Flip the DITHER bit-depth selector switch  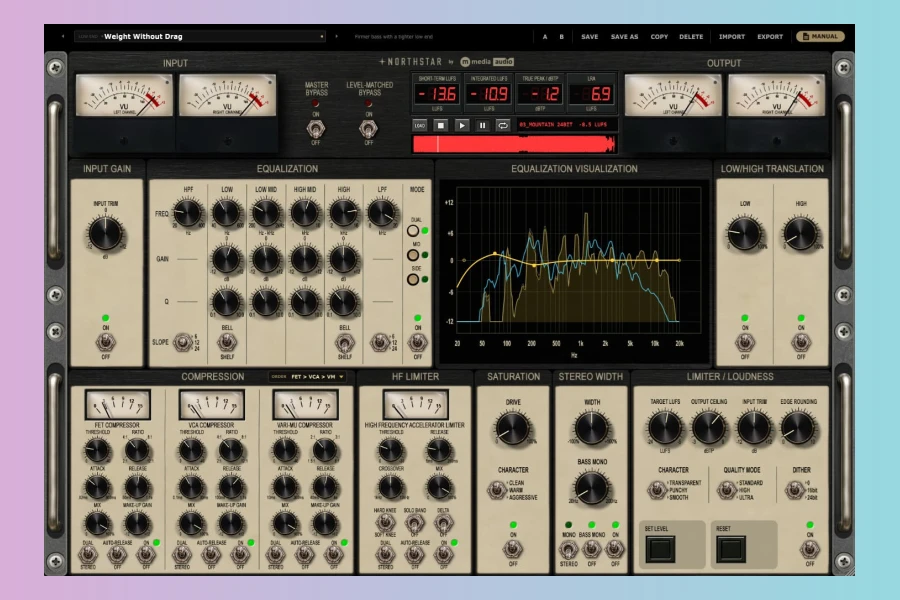(x=794, y=490)
